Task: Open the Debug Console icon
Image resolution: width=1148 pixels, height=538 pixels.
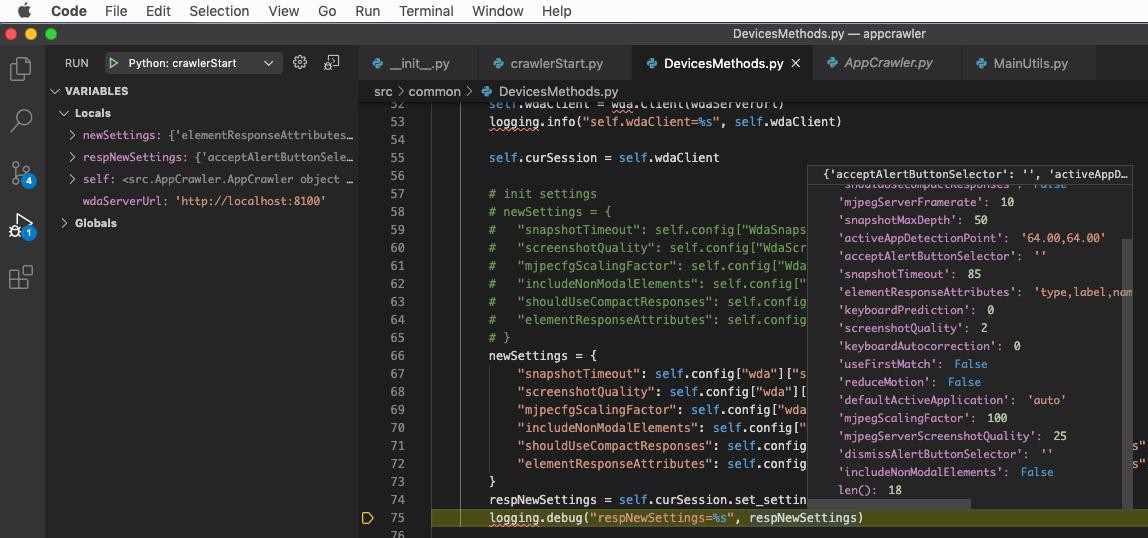Action: click(x=332, y=62)
